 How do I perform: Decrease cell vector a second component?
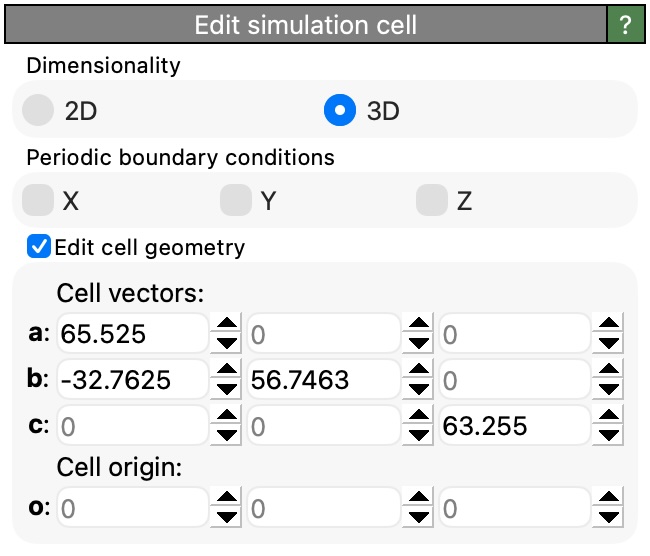click(x=420, y=342)
